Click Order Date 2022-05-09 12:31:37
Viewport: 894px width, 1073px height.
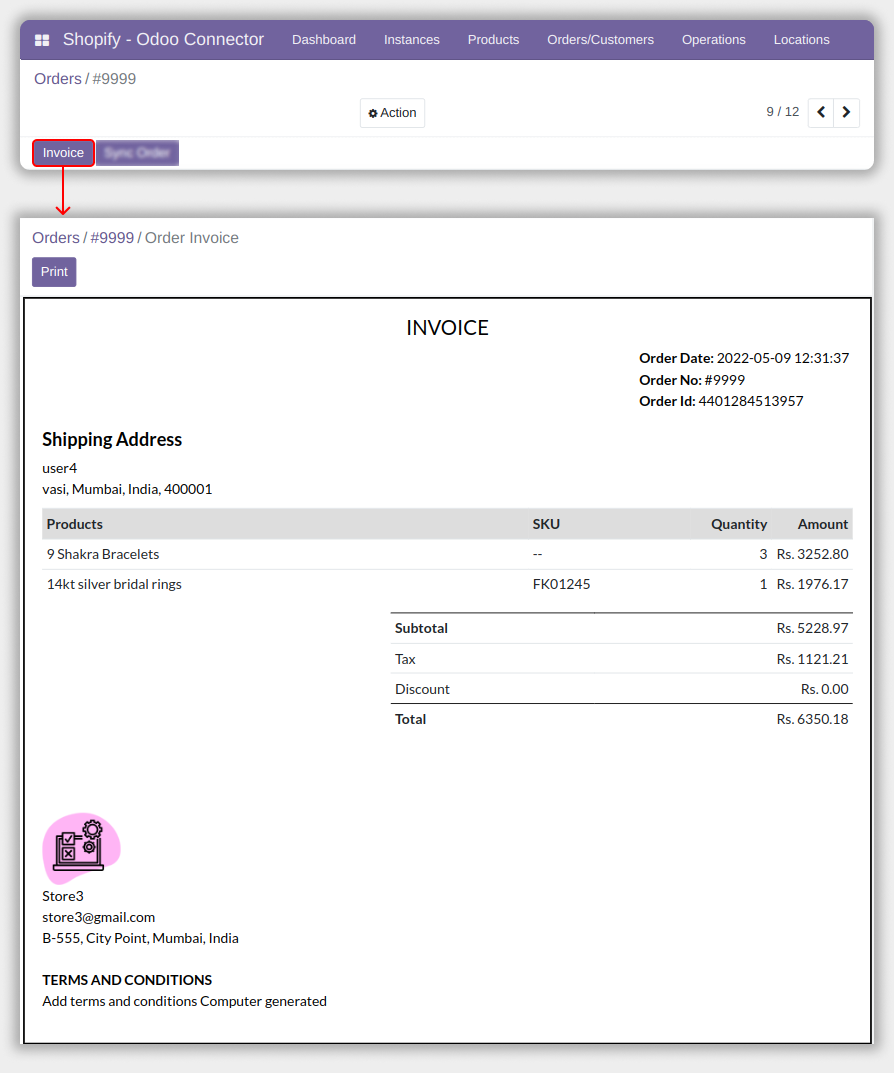coord(744,358)
